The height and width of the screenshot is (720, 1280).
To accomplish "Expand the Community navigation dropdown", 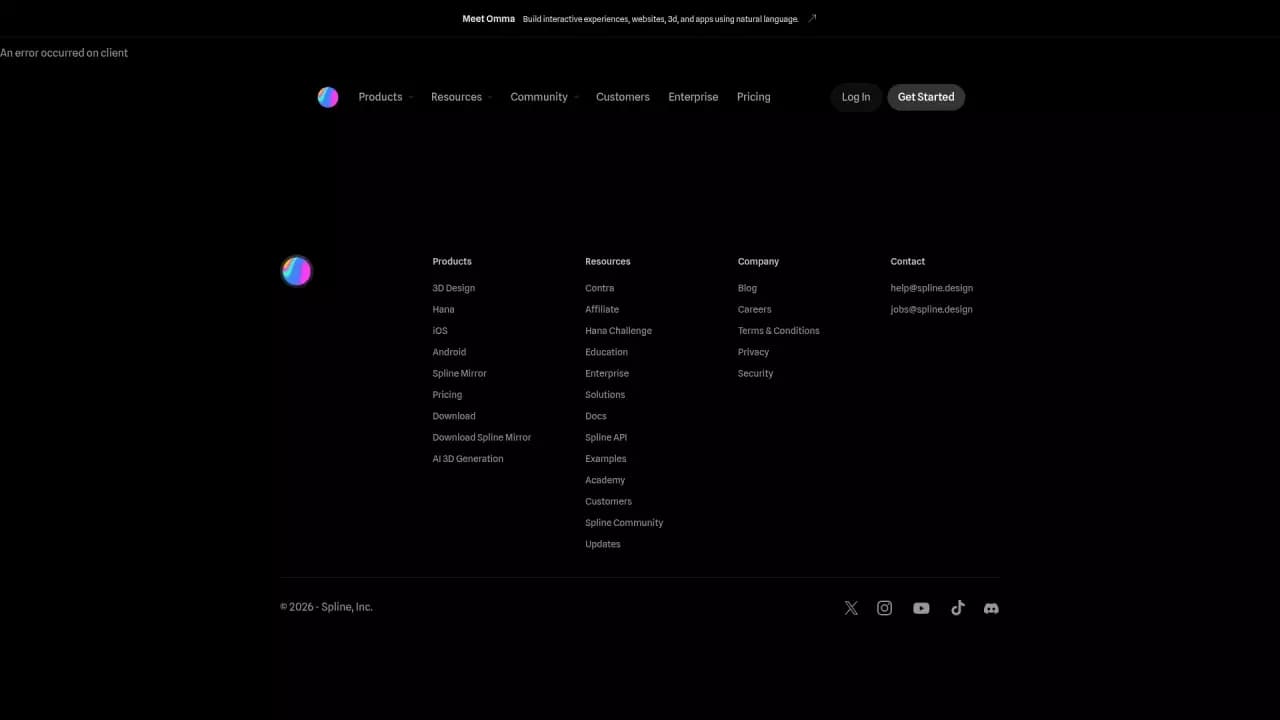I will pos(544,97).
